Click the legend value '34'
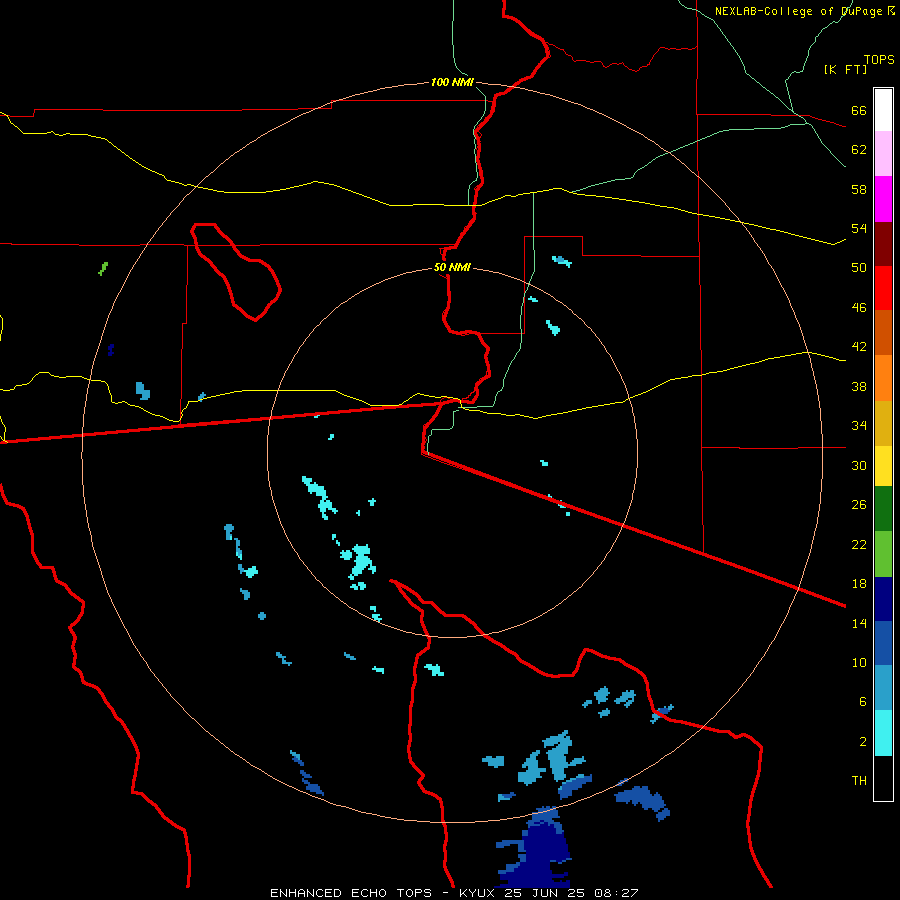The image size is (900, 900). click(x=859, y=425)
